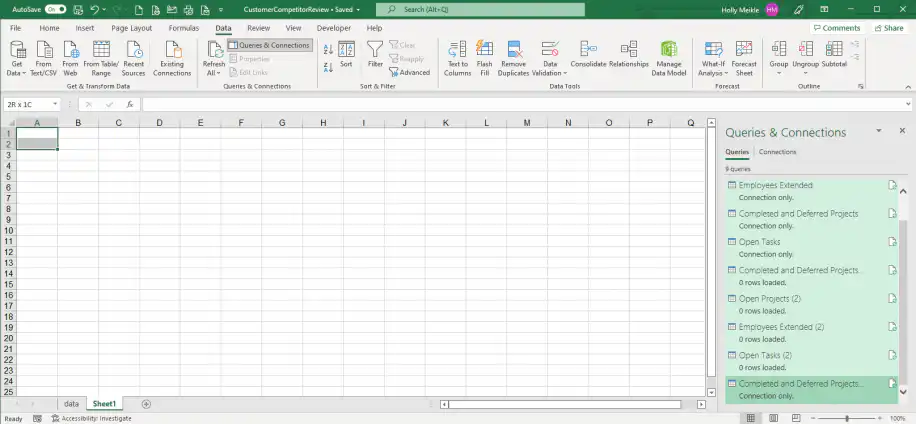The width and height of the screenshot is (916, 424).
Task: Switch to the Page Layout tab
Action: 131,28
